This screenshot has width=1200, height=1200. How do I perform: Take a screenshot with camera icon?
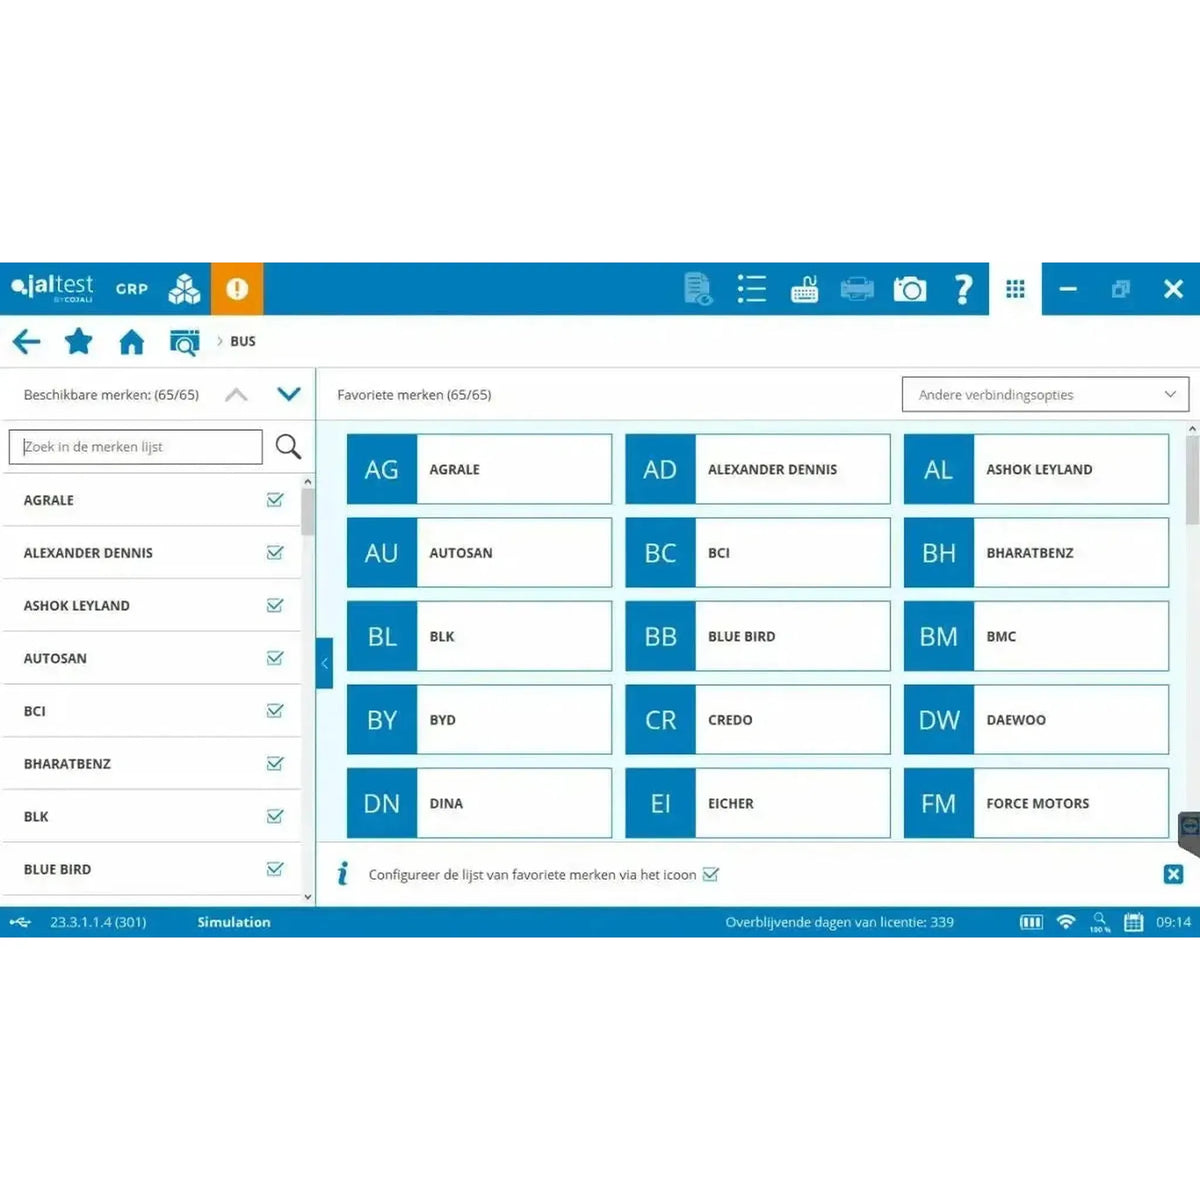910,289
